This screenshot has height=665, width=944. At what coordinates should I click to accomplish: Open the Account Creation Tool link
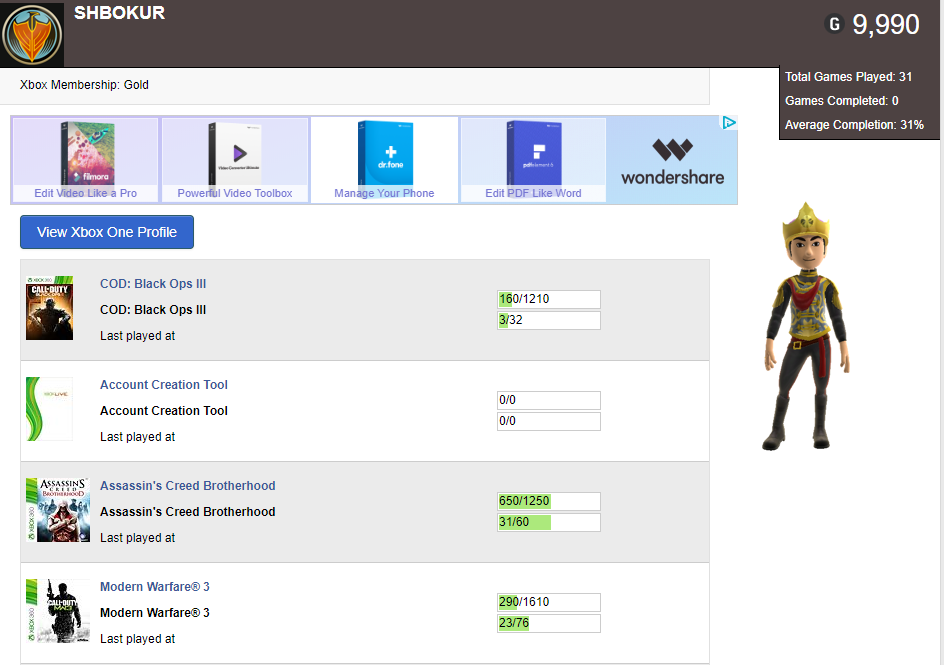click(x=164, y=385)
